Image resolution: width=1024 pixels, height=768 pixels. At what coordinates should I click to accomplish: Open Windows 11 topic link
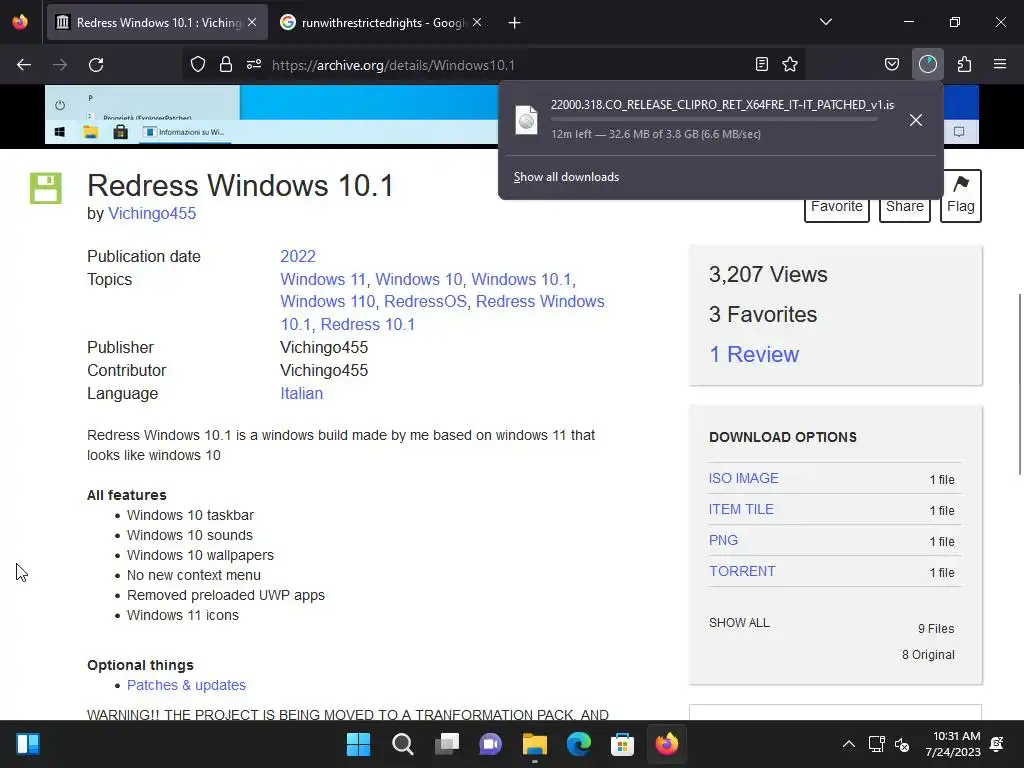pyautogui.click(x=323, y=280)
